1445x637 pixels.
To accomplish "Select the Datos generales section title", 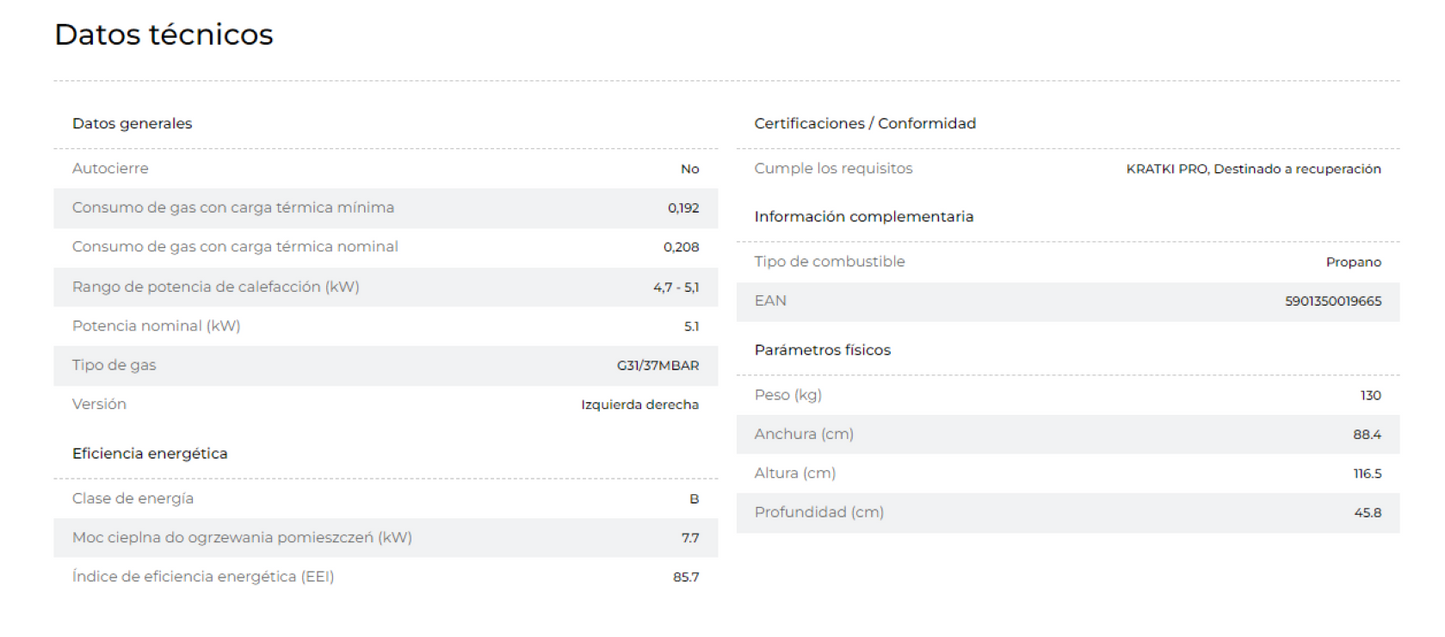I will (x=132, y=124).
